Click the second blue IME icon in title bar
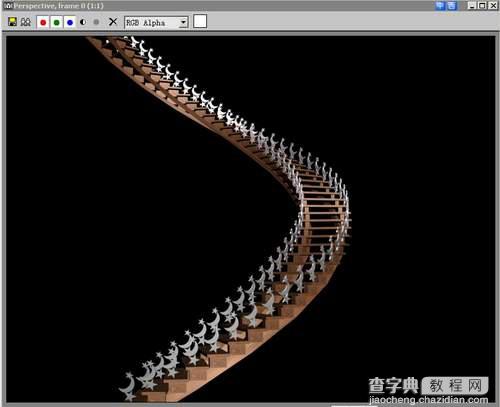This screenshot has width=500, height=407. pos(451,6)
